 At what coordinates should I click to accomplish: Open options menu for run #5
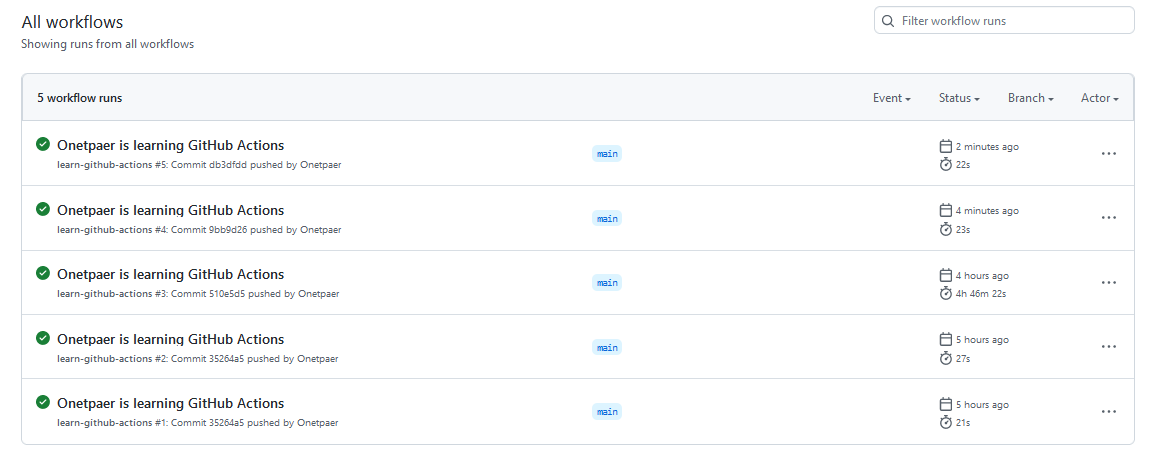pos(1108,154)
